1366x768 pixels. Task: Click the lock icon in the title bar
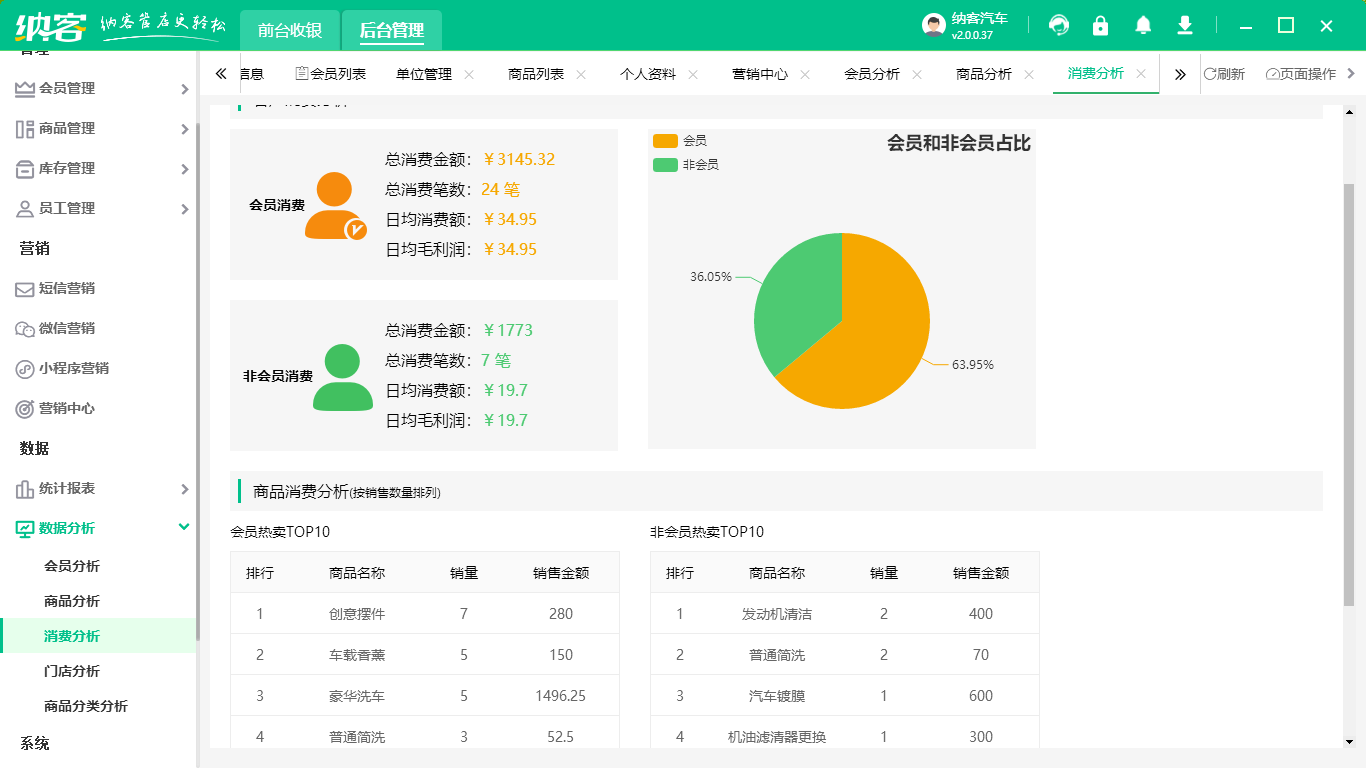coord(1100,25)
